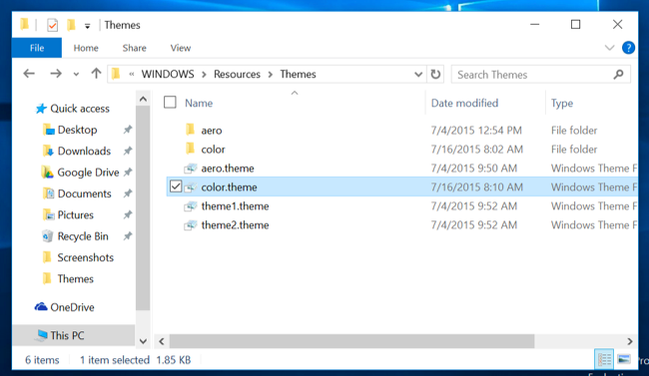Open Google Drive in Quick access

[x=88, y=172]
